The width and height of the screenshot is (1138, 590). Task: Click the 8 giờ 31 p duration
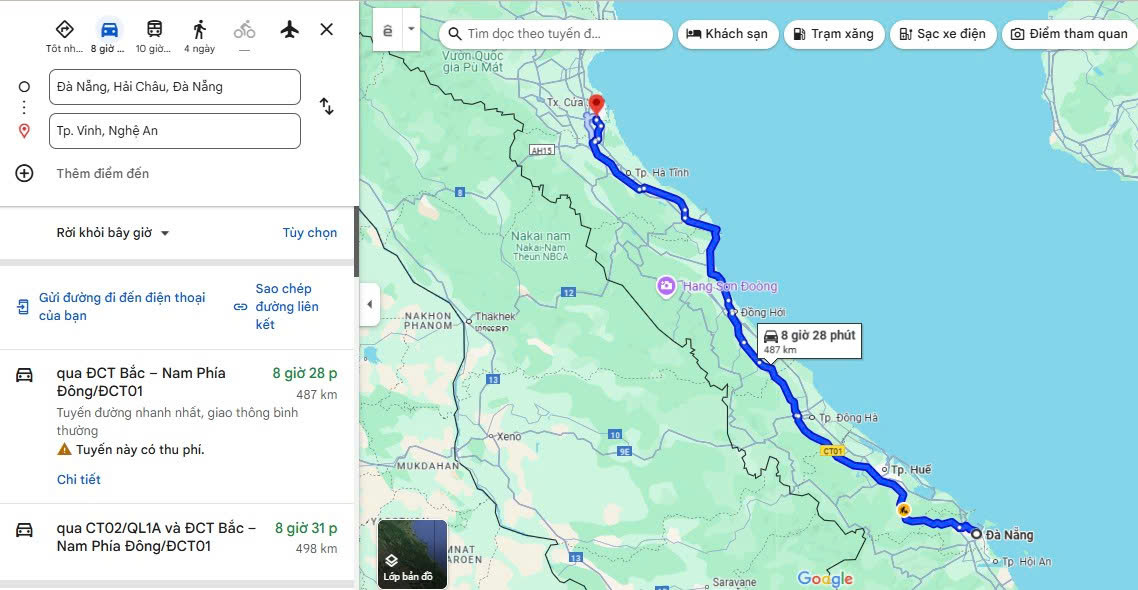[306, 528]
